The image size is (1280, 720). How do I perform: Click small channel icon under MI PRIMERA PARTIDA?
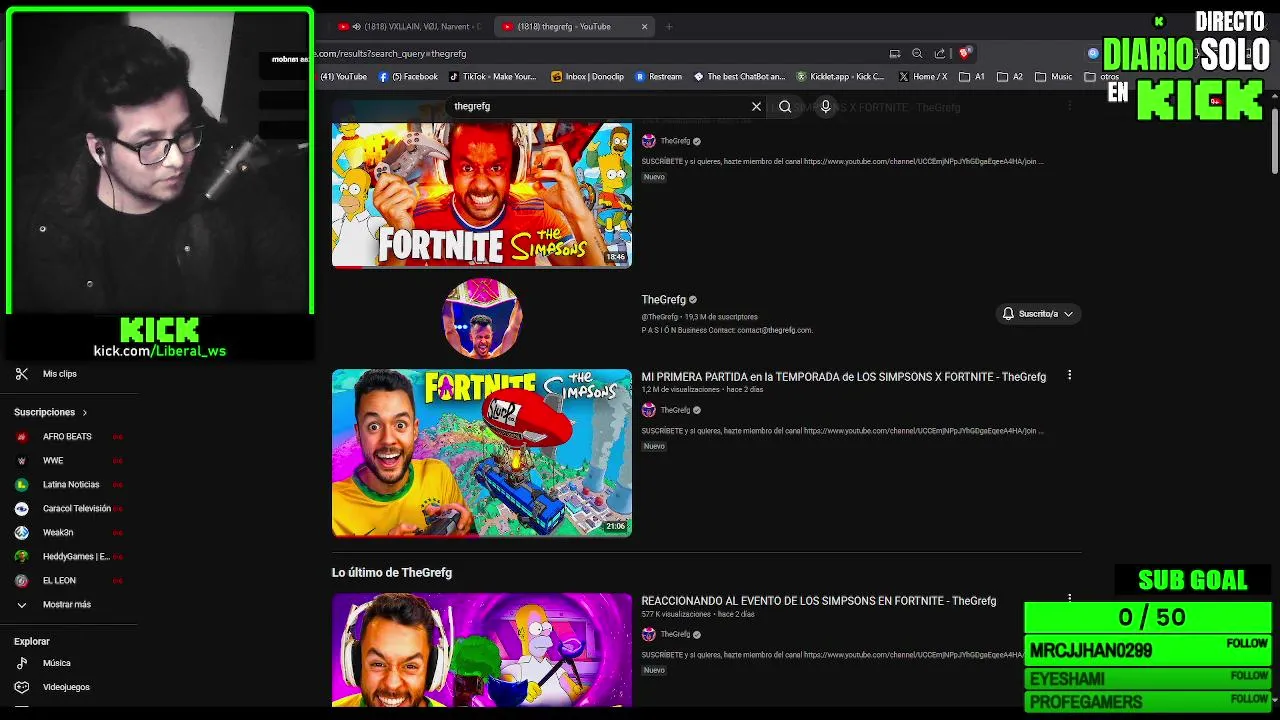(x=649, y=410)
